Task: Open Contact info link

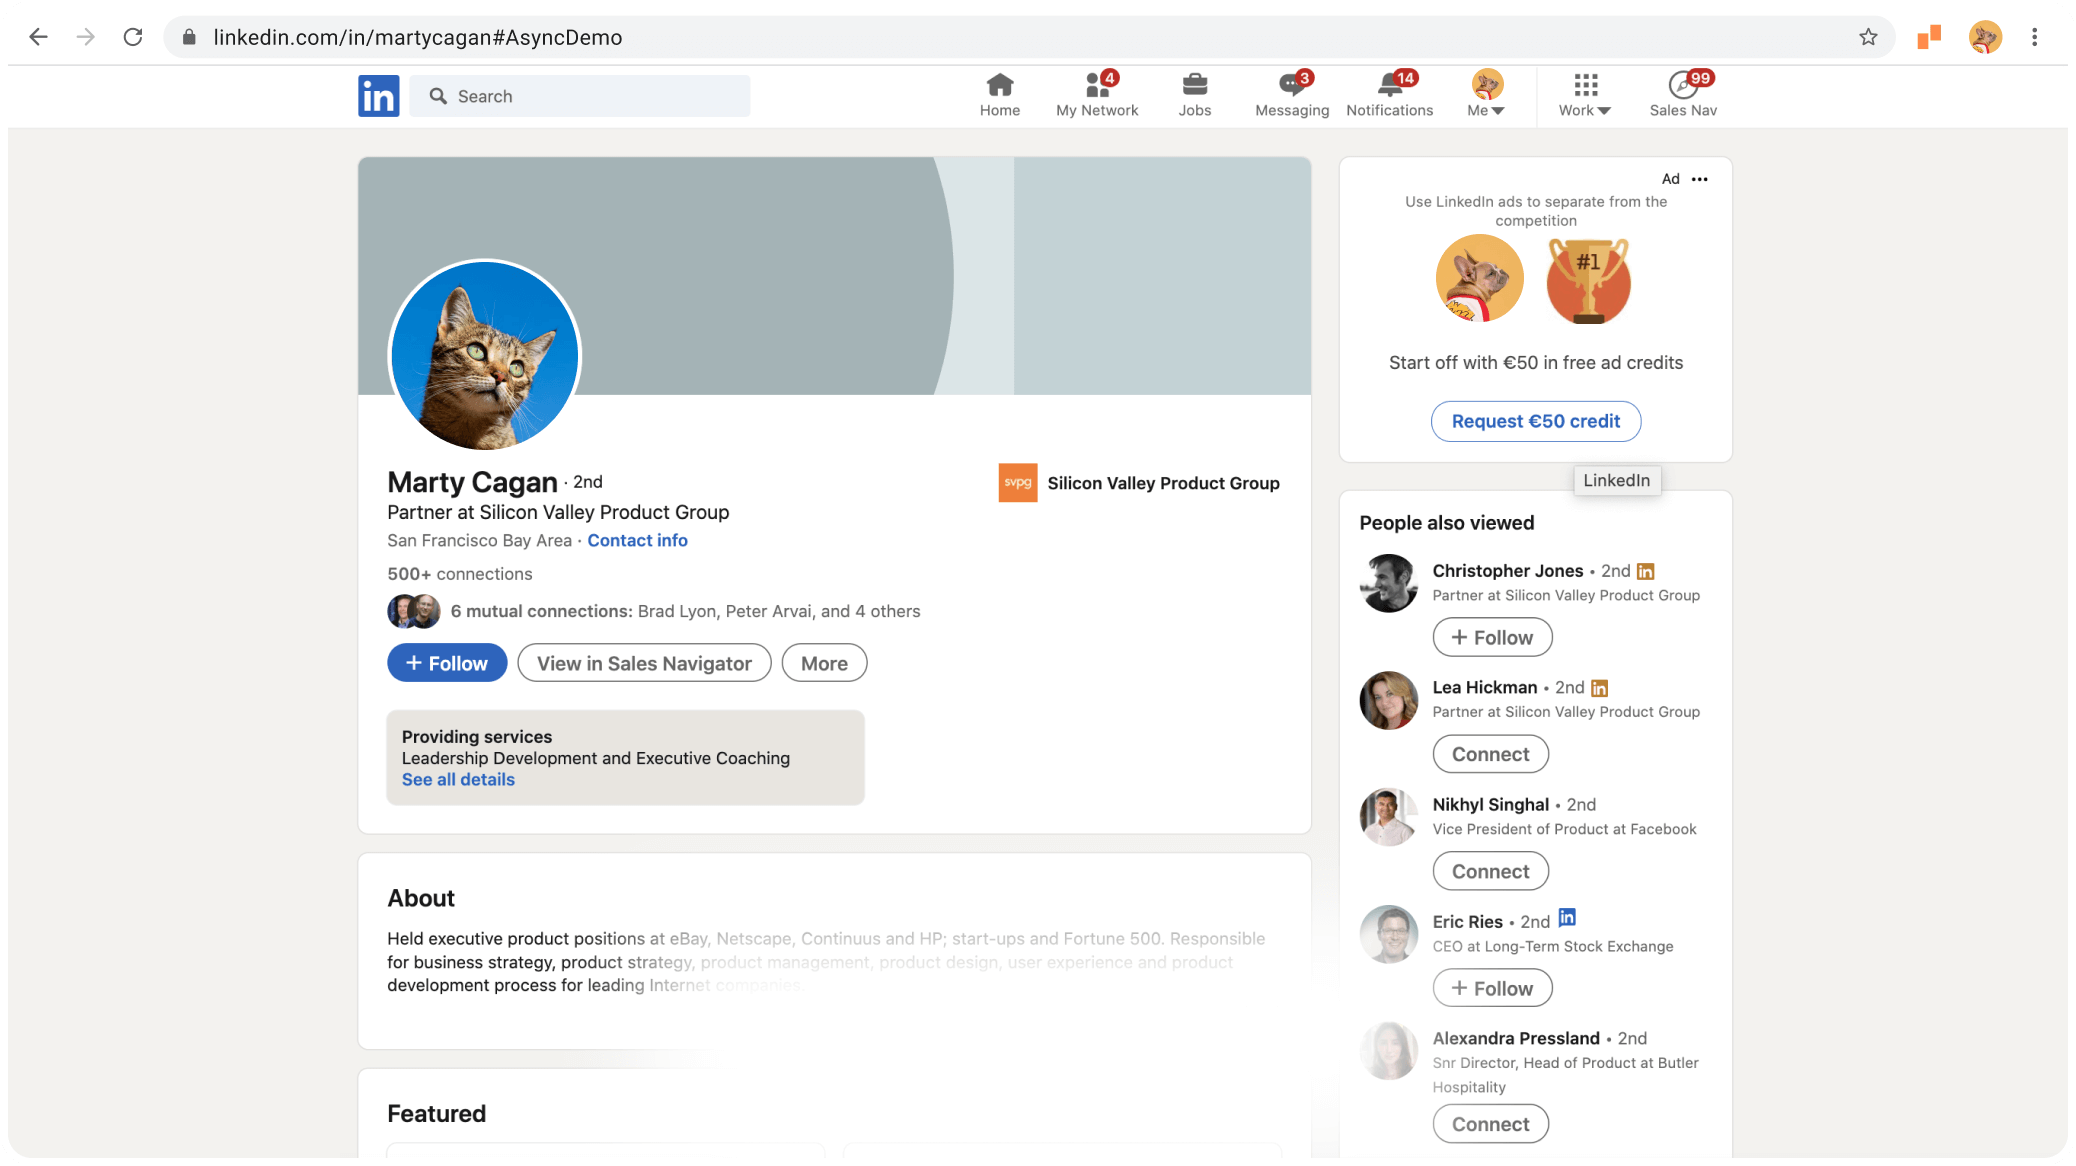Action: point(637,540)
